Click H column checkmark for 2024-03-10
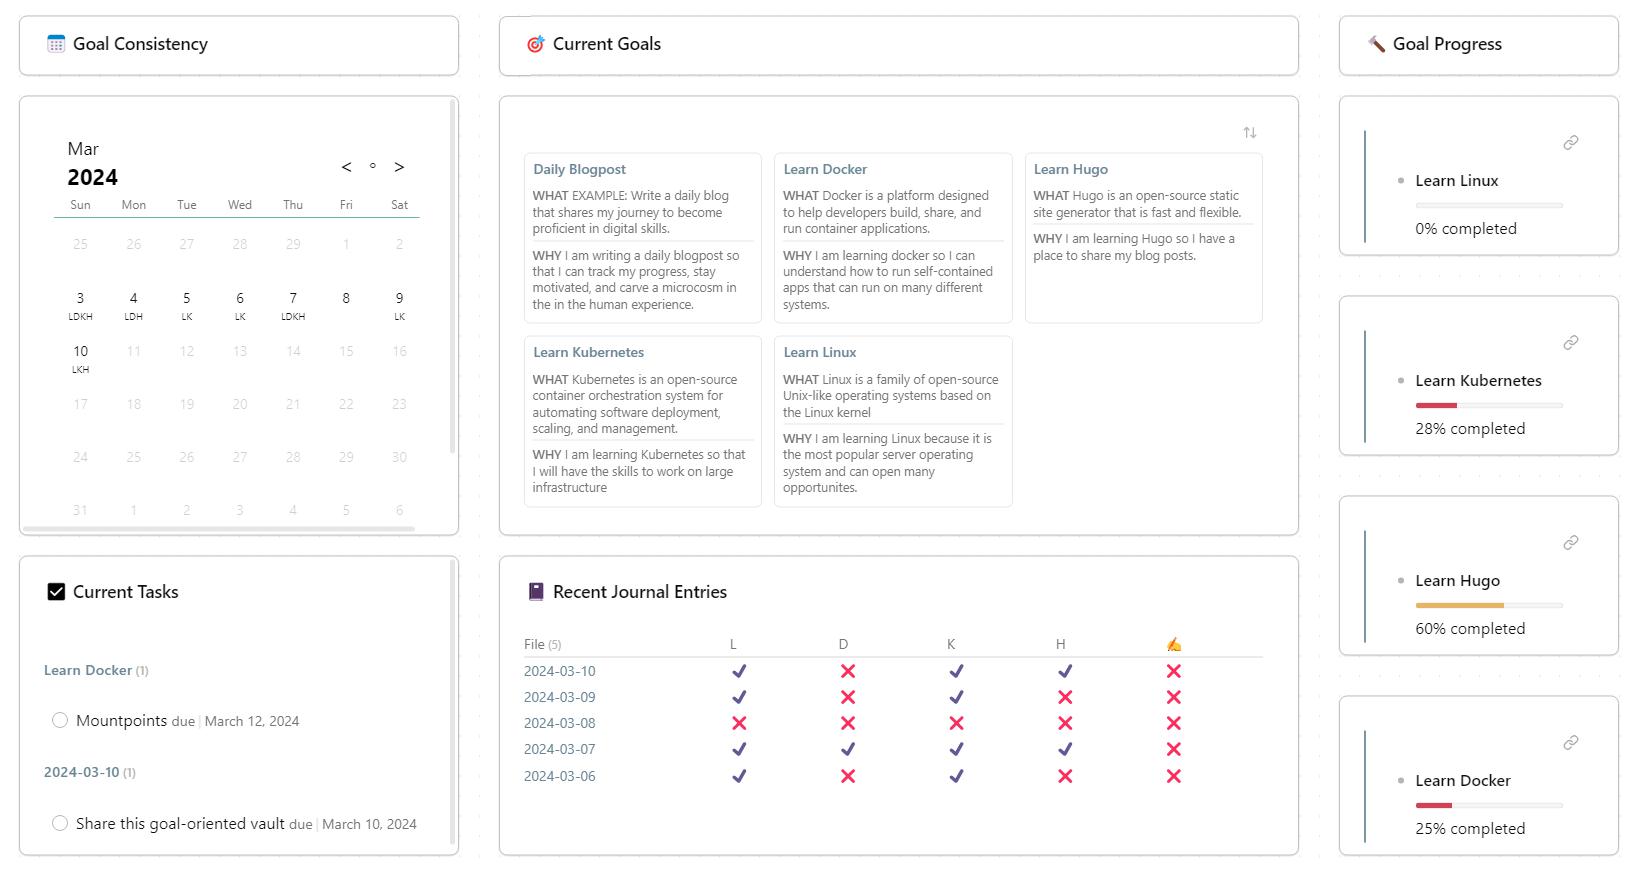The image size is (1639, 873). click(x=1065, y=671)
